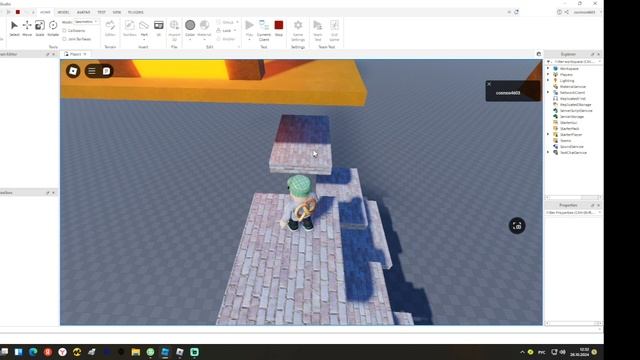The height and width of the screenshot is (360, 640).
Task: Select ReplicatedStorage in Explorer
Action: (x=575, y=104)
